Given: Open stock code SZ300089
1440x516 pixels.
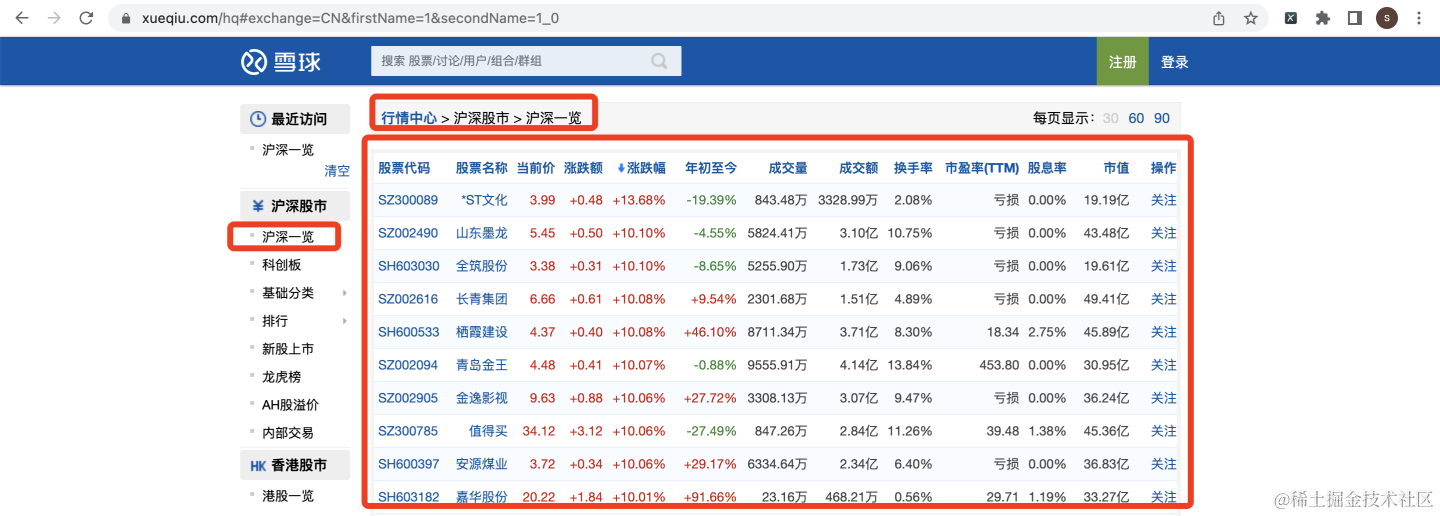Looking at the screenshot, I should coord(408,200).
